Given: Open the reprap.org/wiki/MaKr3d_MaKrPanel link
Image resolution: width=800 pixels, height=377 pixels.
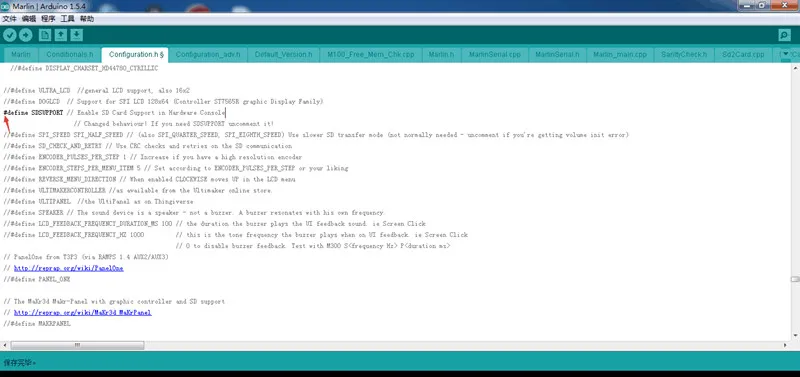Looking at the screenshot, I should tap(83, 313).
